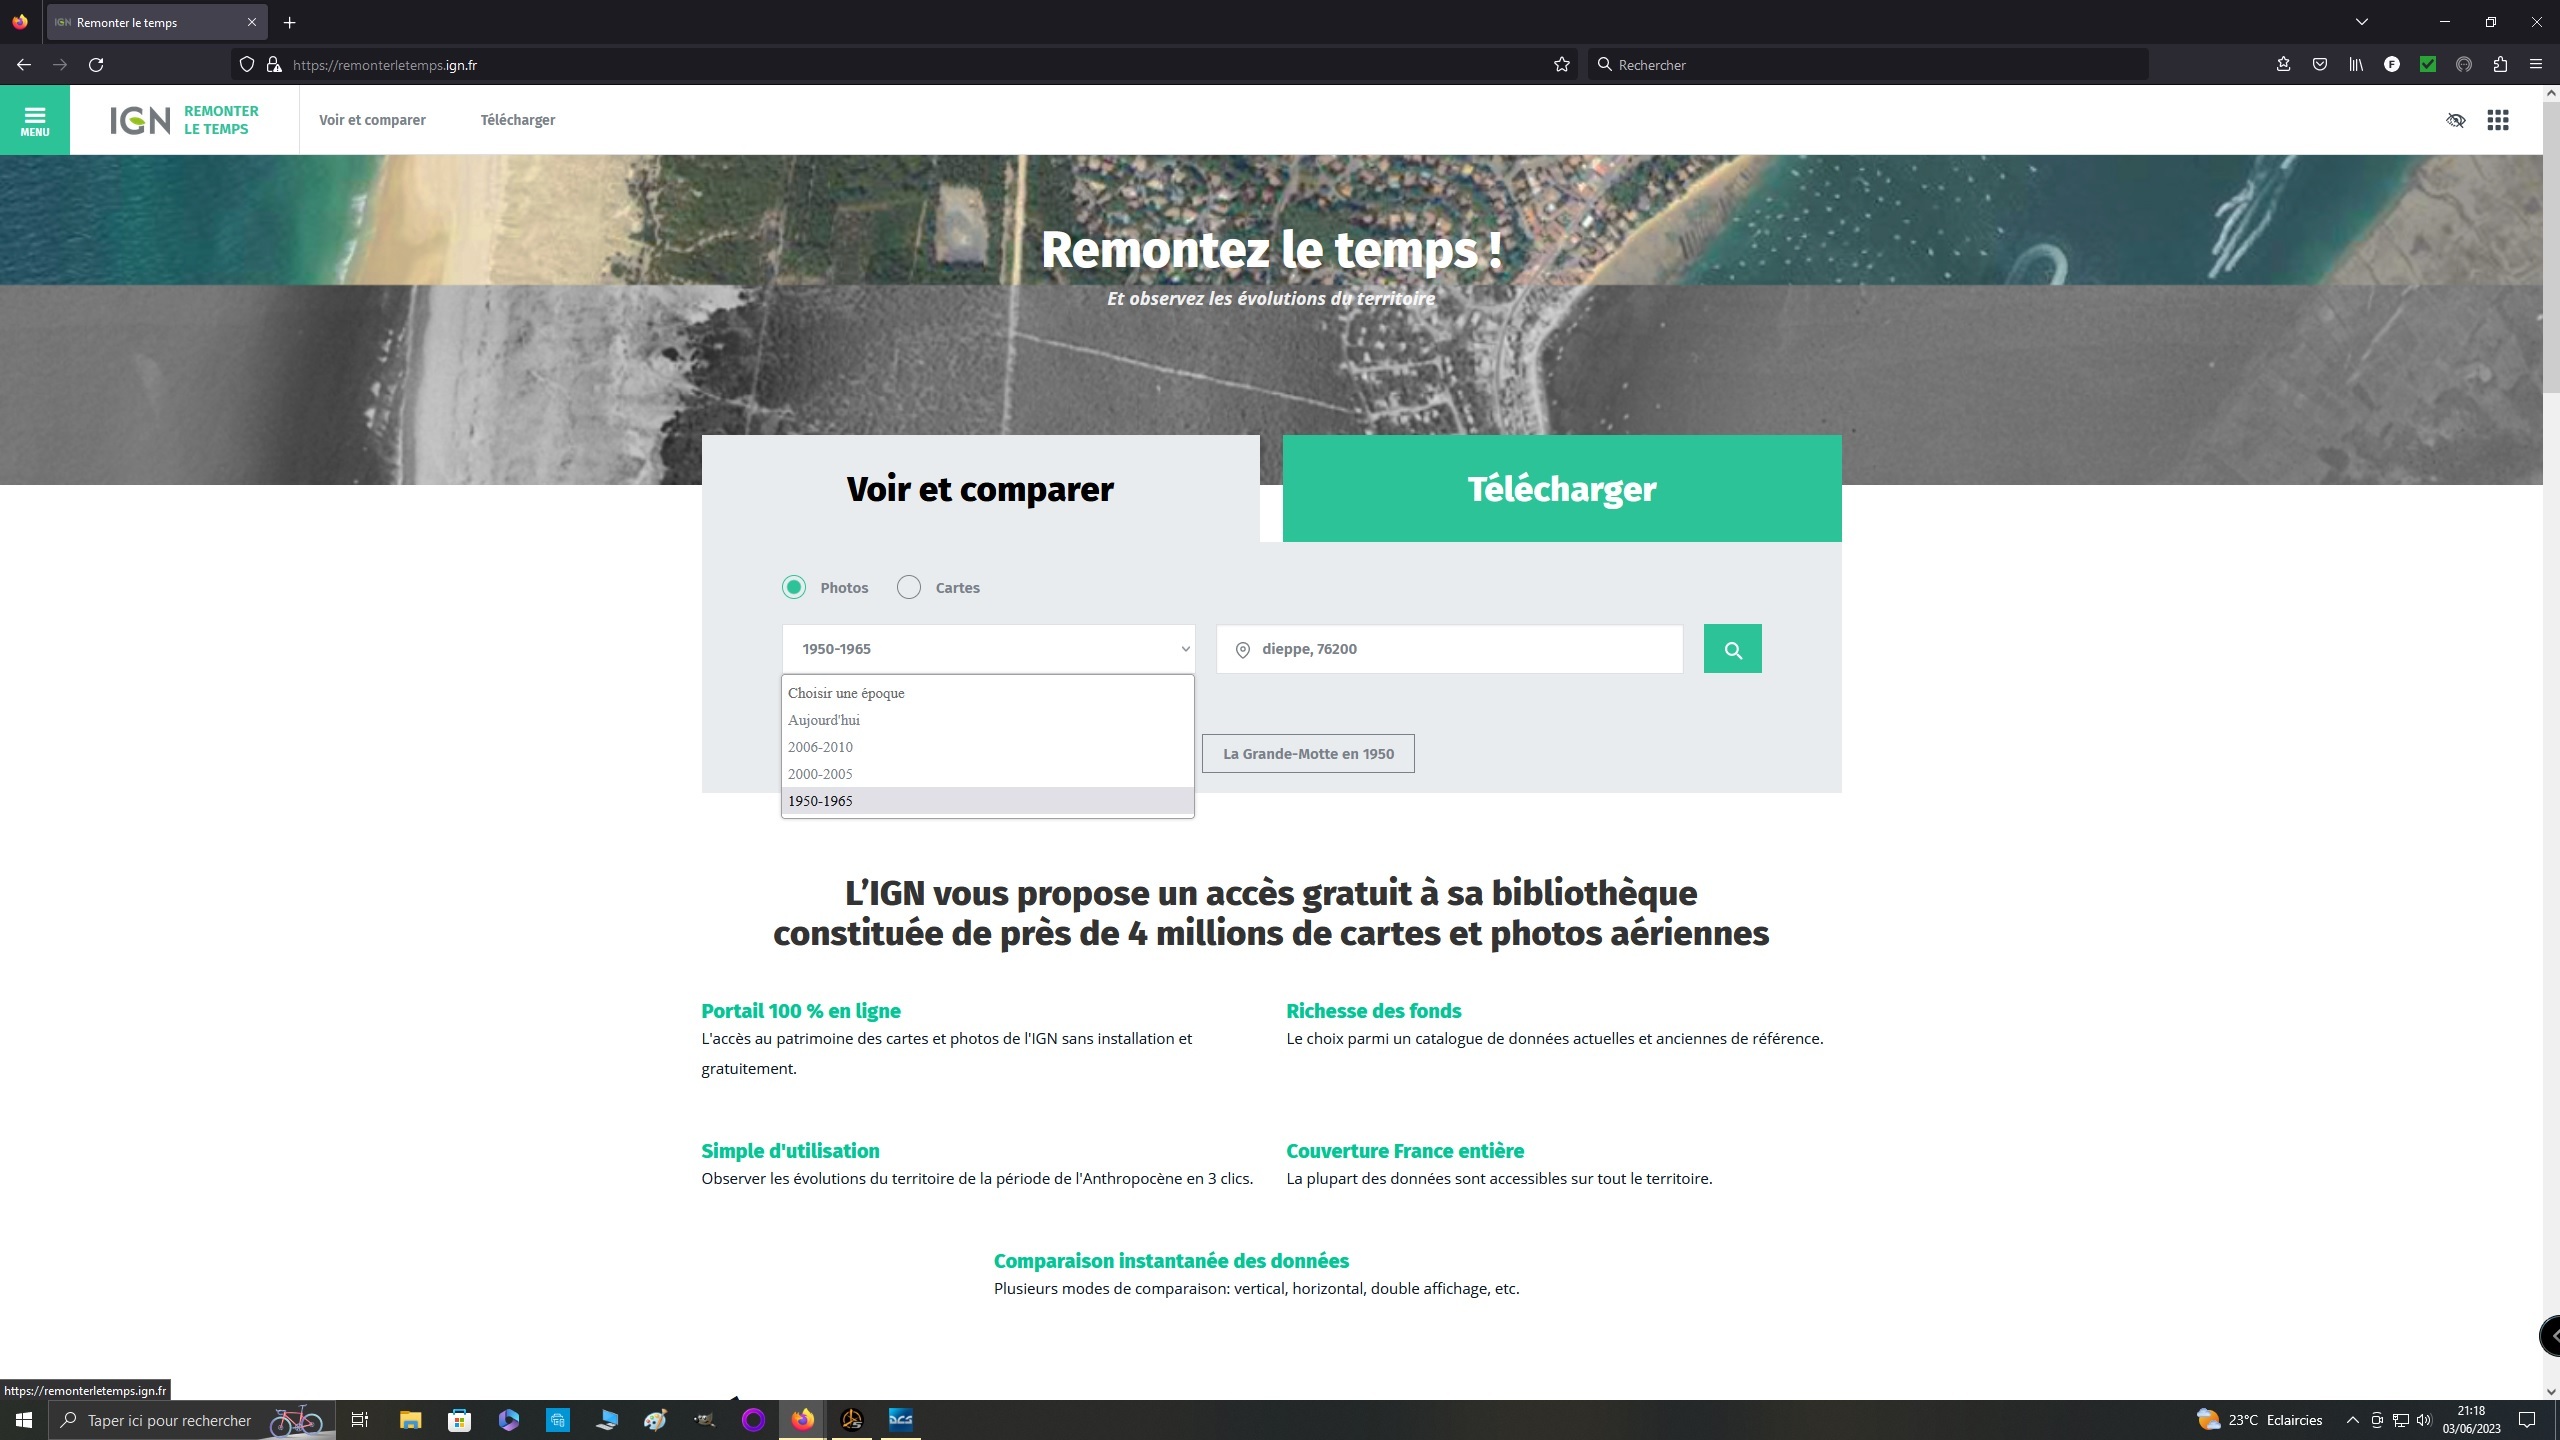
Task: Select the Photos radio button
Action: click(x=794, y=587)
